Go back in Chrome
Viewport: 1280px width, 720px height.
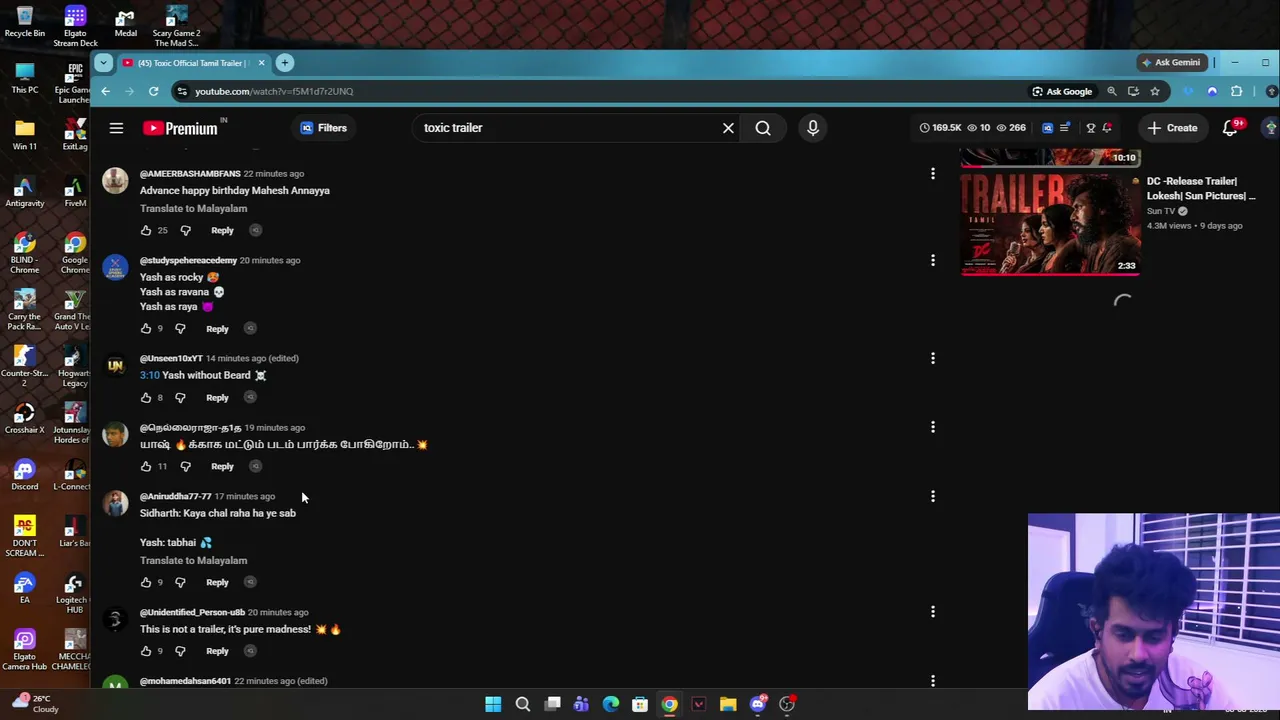click(105, 91)
